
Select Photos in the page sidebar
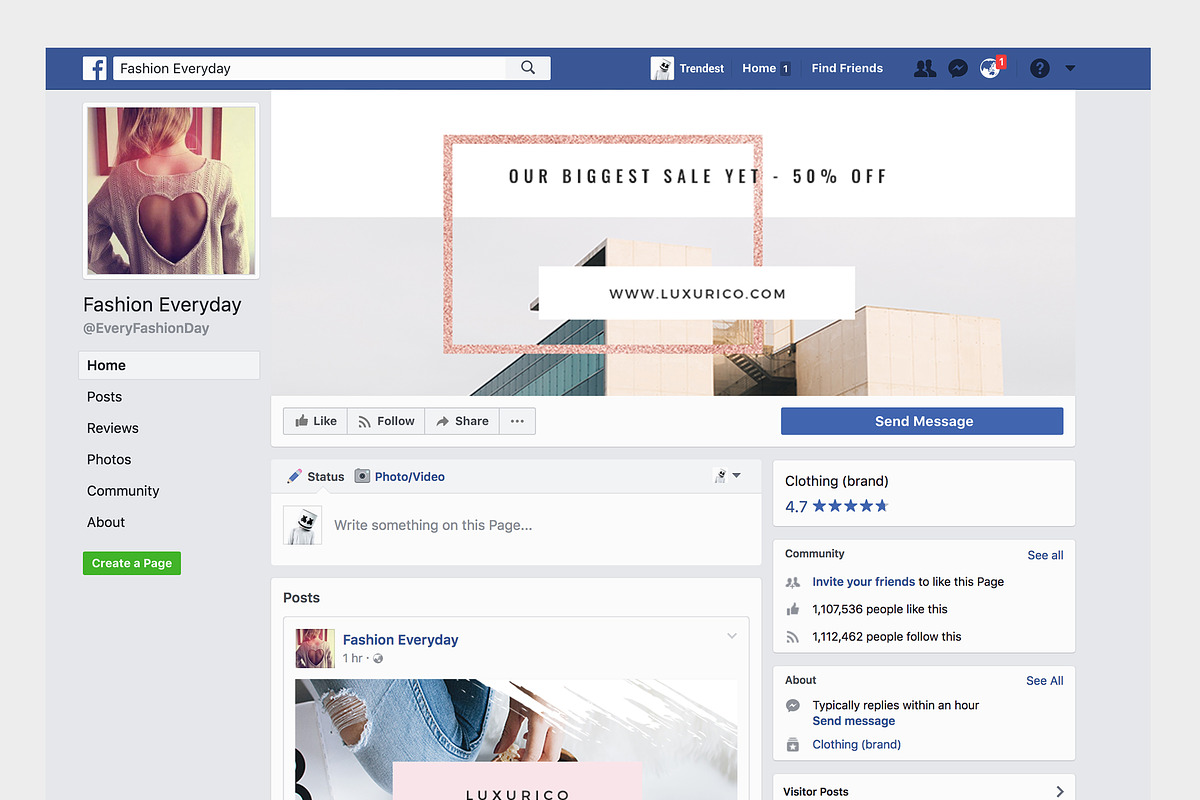109,459
